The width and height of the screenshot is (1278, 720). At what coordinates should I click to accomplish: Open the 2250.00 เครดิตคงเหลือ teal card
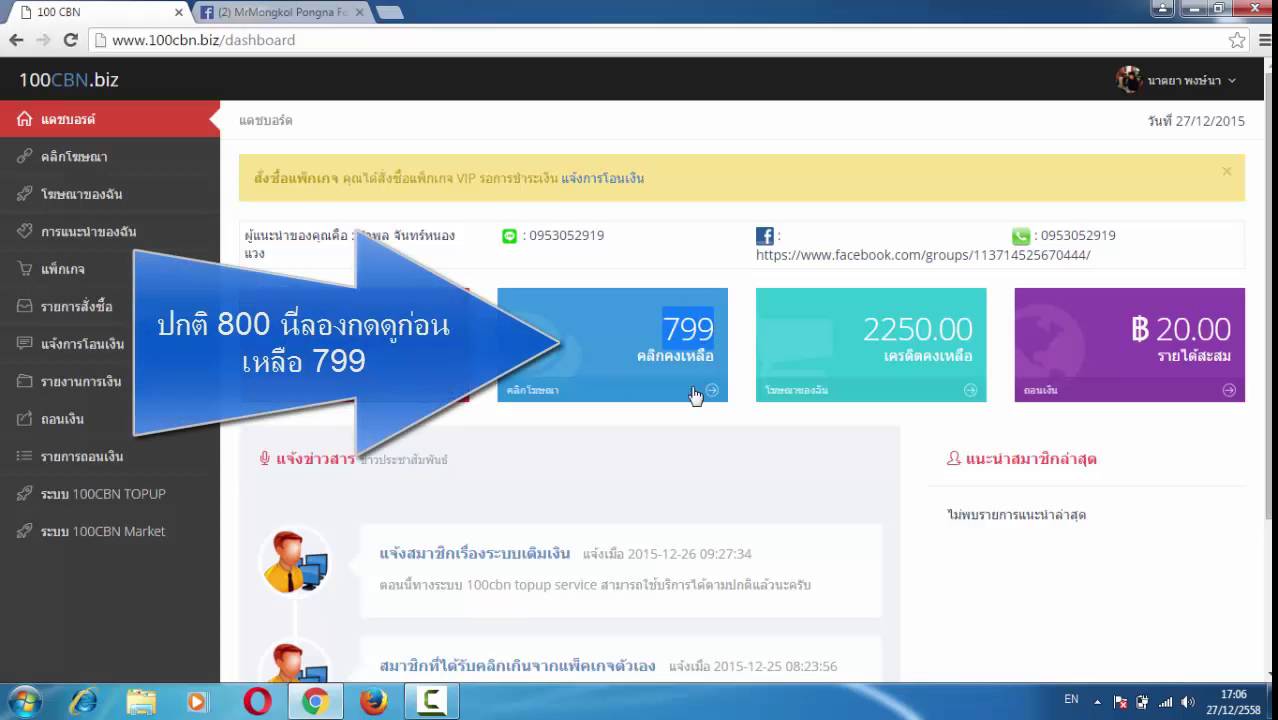[x=871, y=345]
